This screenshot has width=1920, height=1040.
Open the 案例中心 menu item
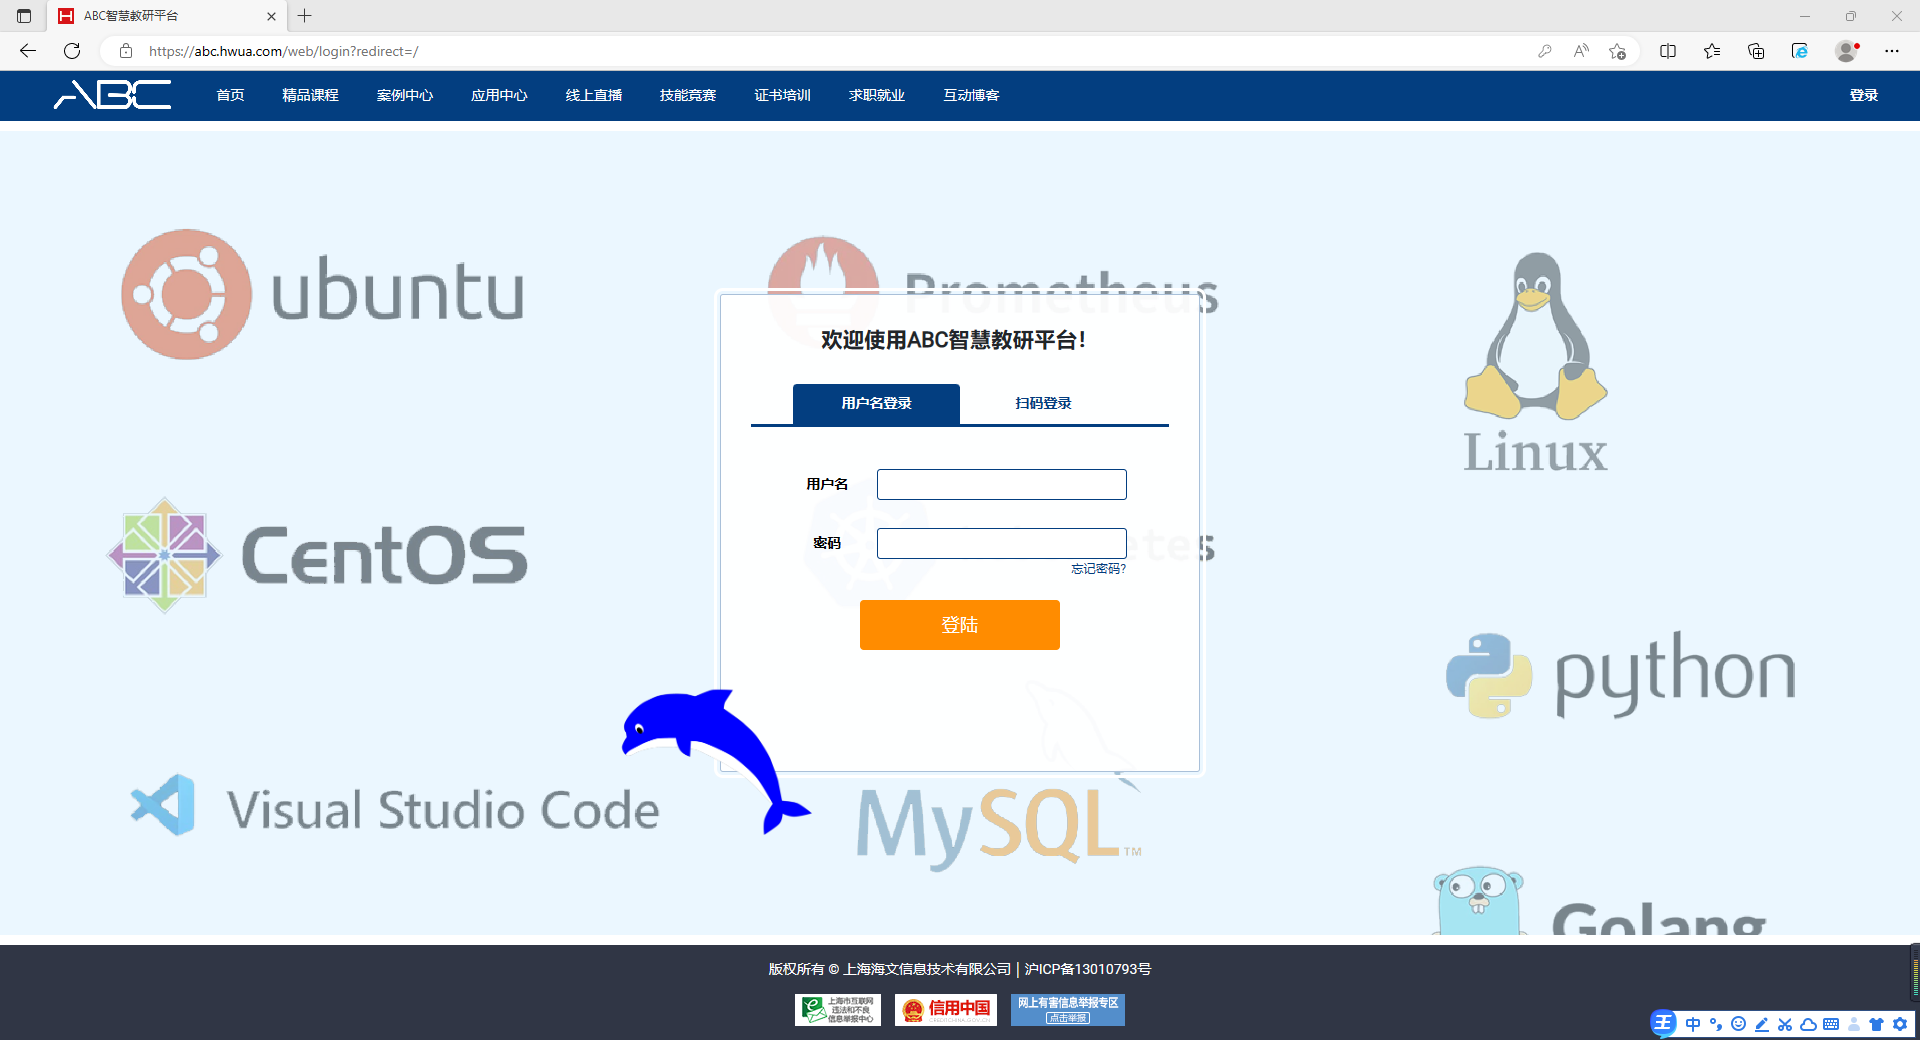(x=405, y=95)
